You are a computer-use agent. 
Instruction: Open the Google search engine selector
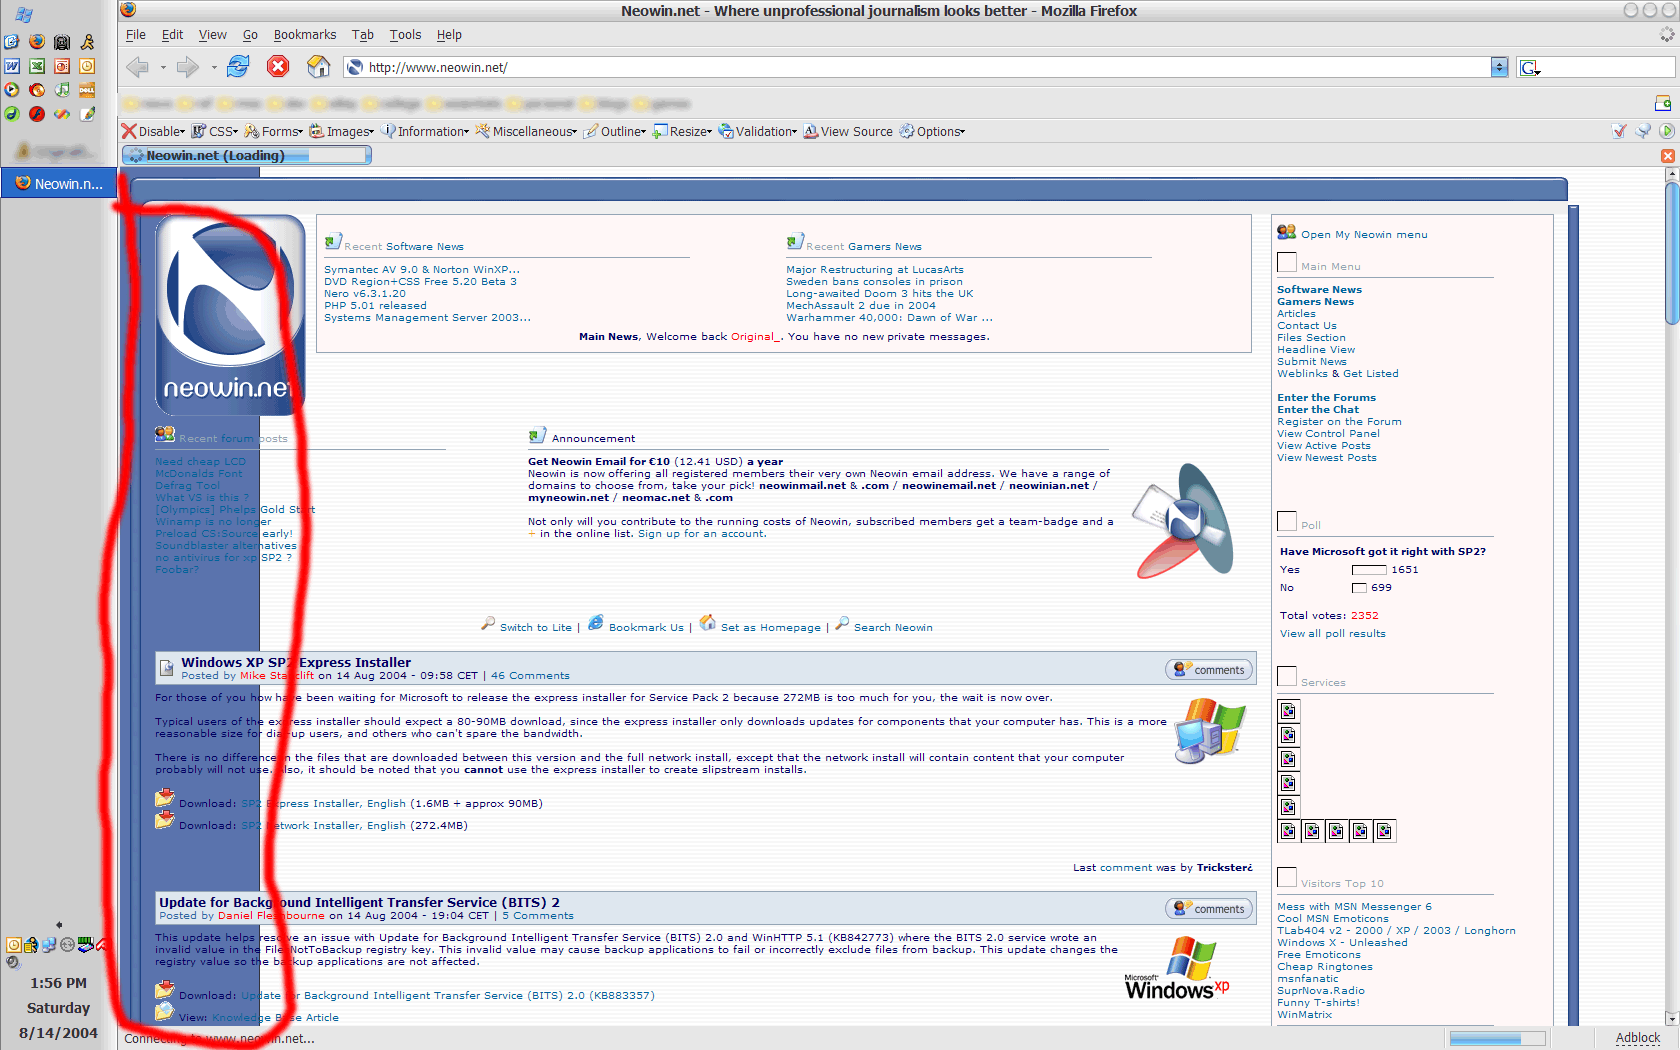coord(1530,68)
